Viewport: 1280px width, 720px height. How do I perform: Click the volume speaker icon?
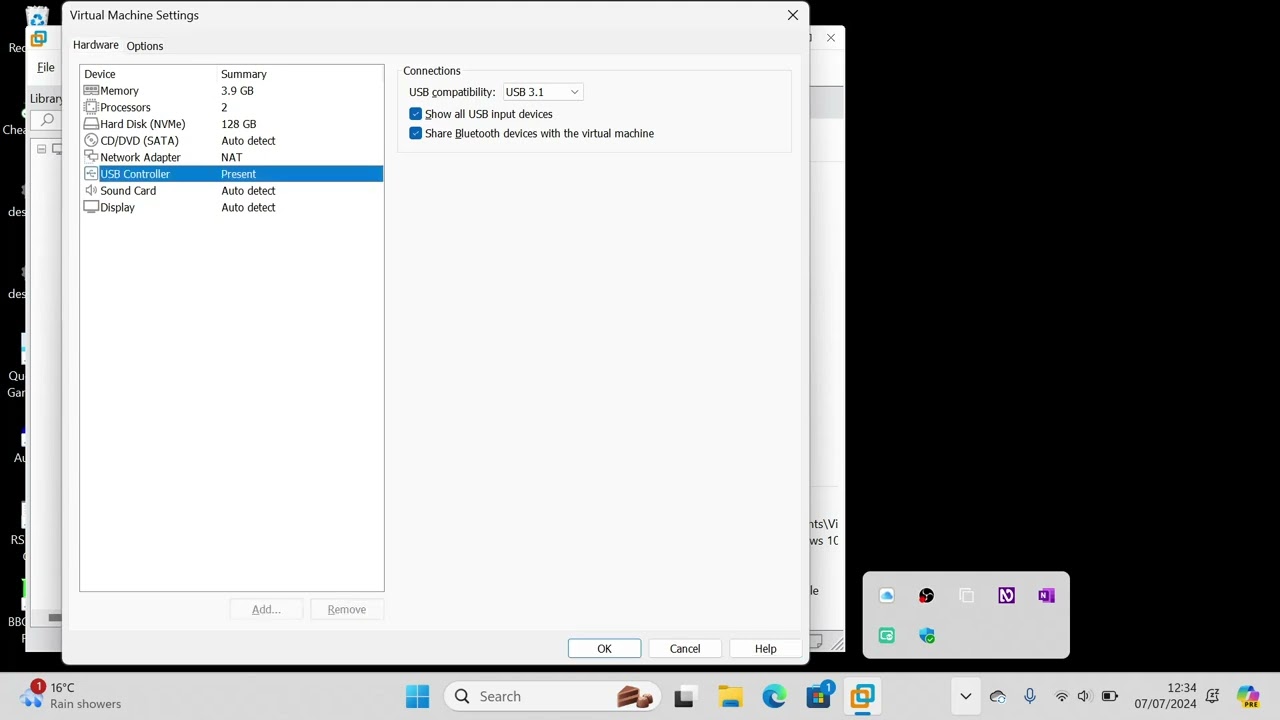[1084, 696]
